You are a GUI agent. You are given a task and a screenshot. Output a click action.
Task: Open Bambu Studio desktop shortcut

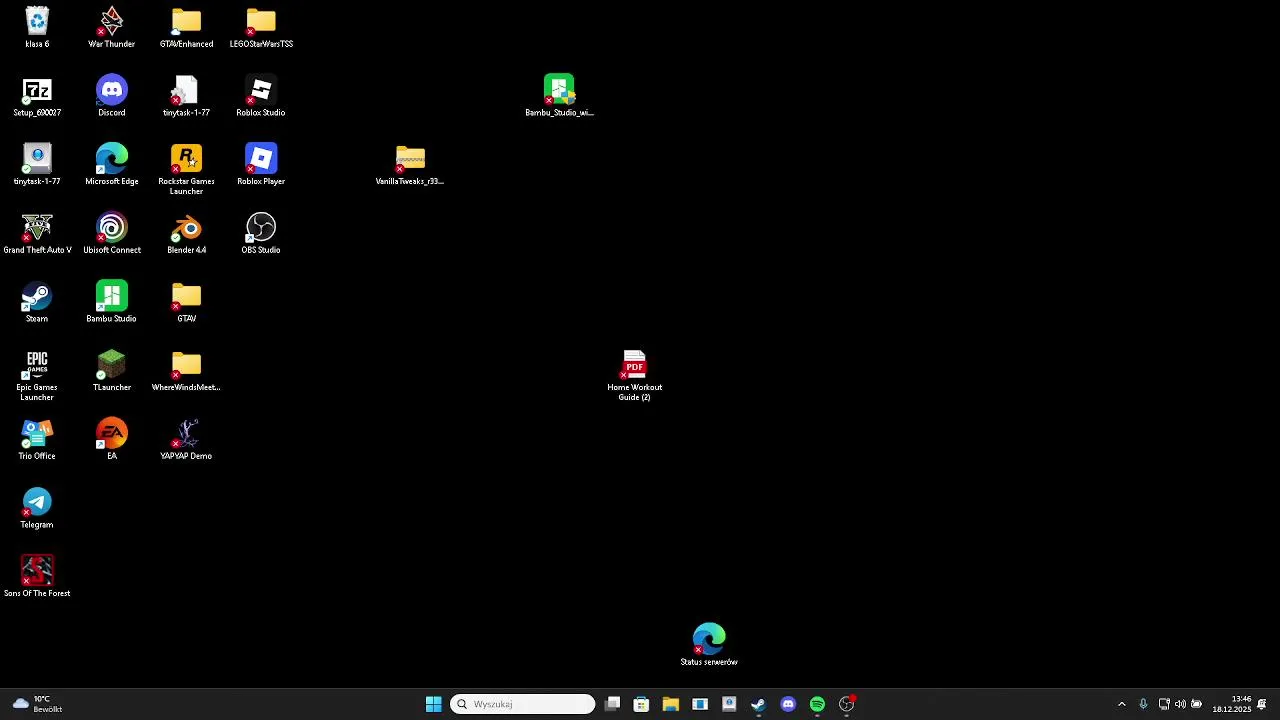pyautogui.click(x=111, y=302)
